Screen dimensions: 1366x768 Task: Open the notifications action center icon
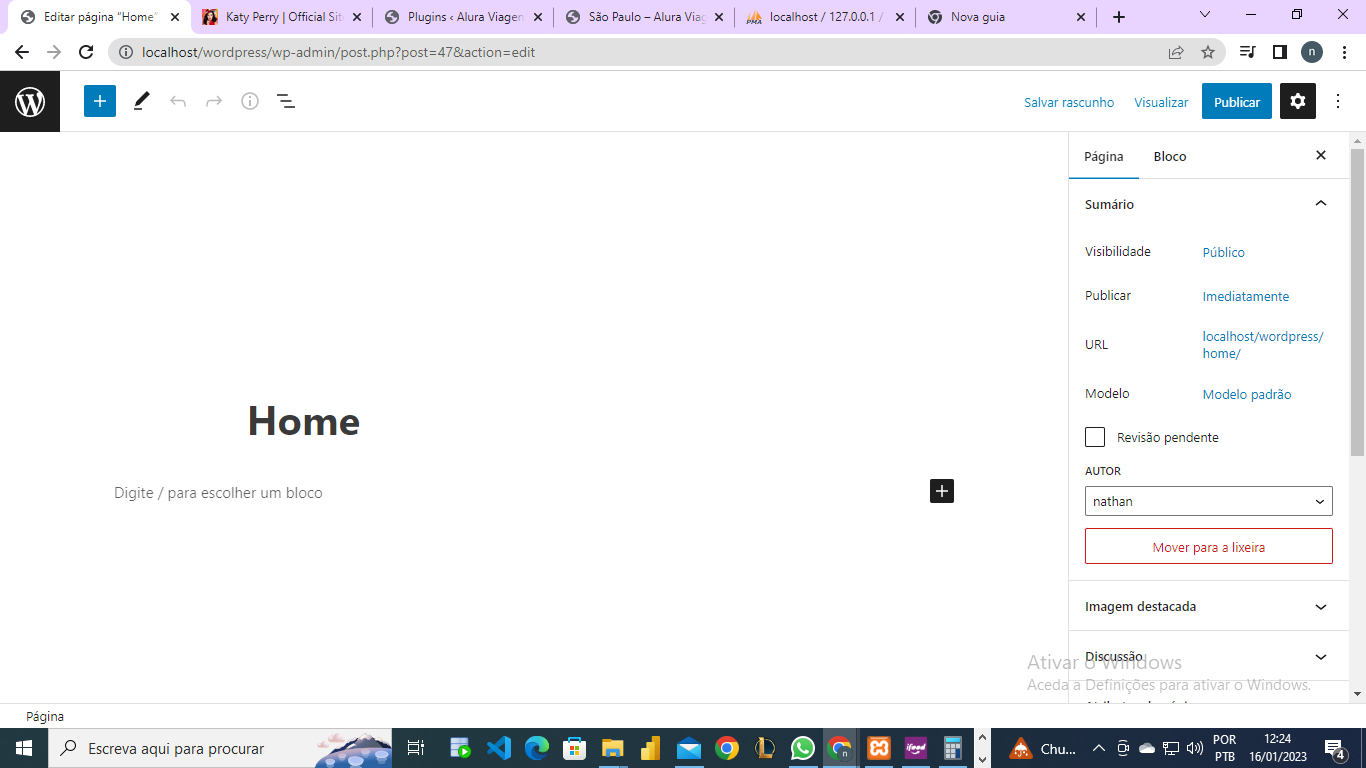click(1334, 748)
